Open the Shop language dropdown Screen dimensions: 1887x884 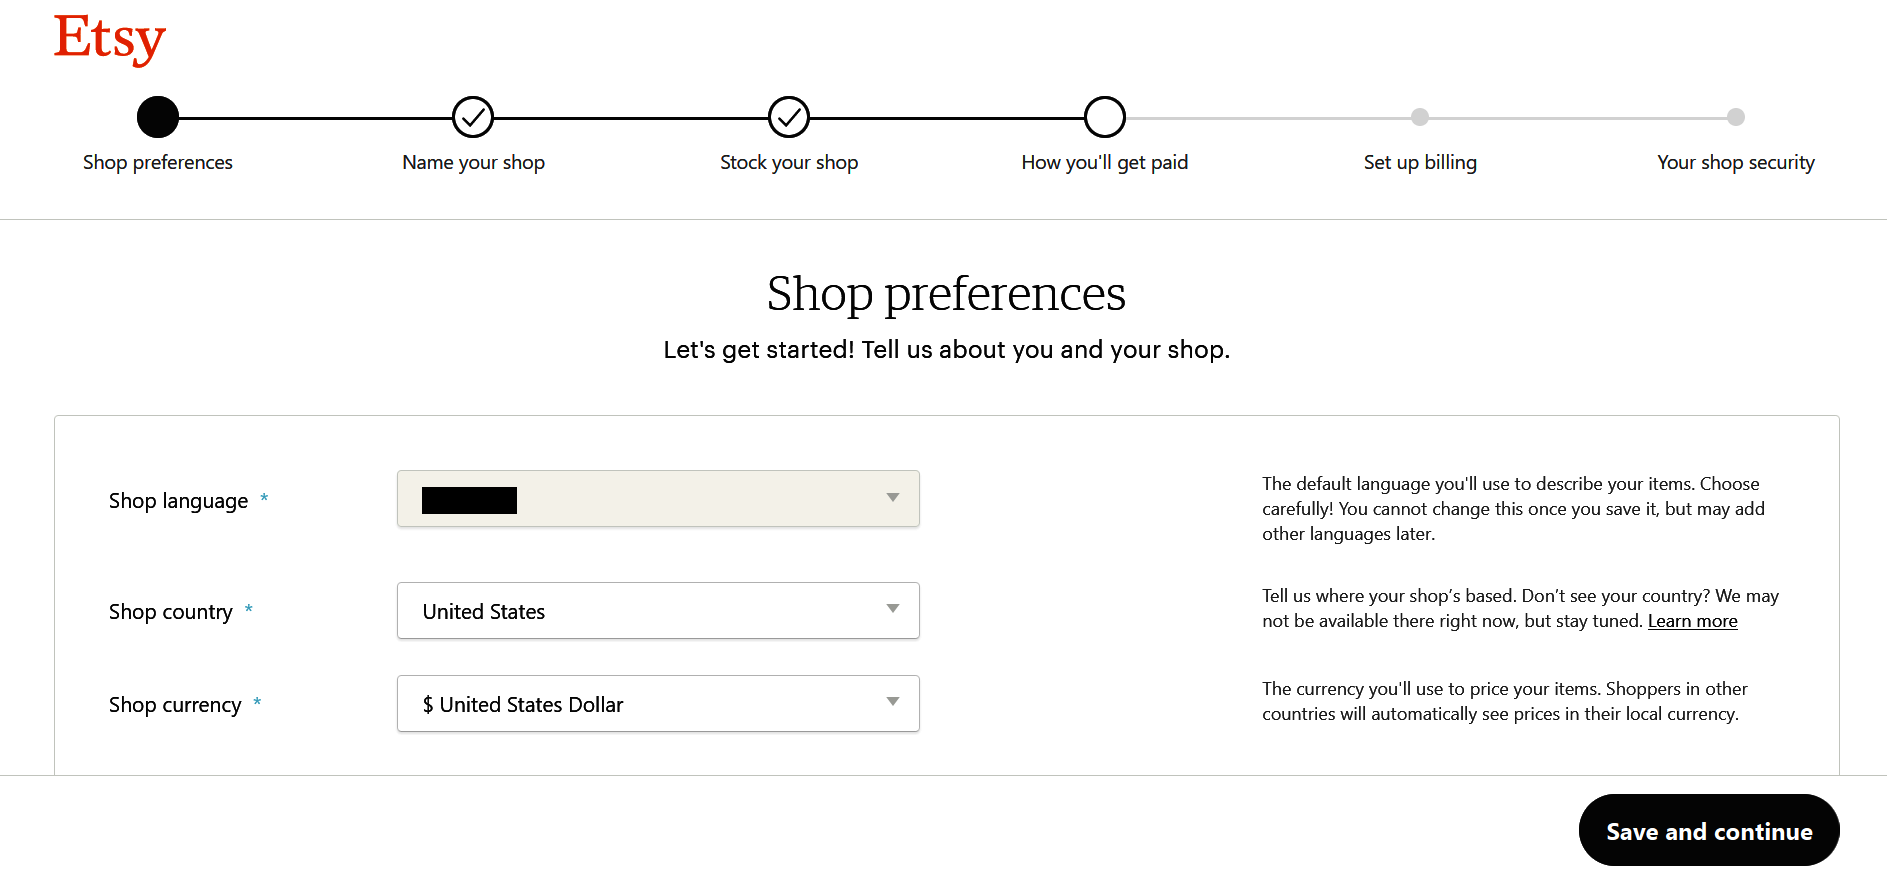click(x=658, y=498)
